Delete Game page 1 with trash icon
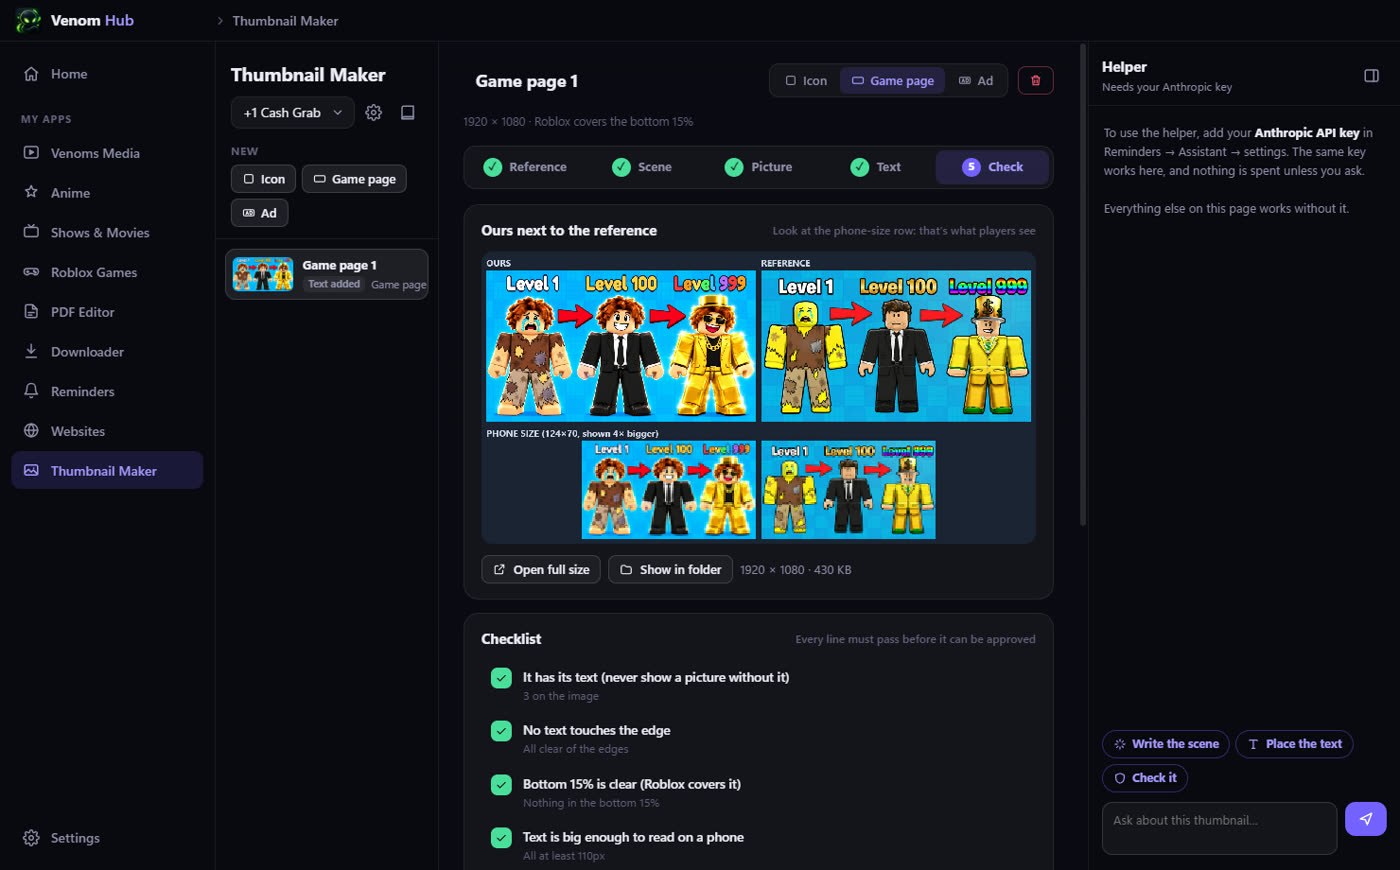1400x870 pixels. (1035, 81)
